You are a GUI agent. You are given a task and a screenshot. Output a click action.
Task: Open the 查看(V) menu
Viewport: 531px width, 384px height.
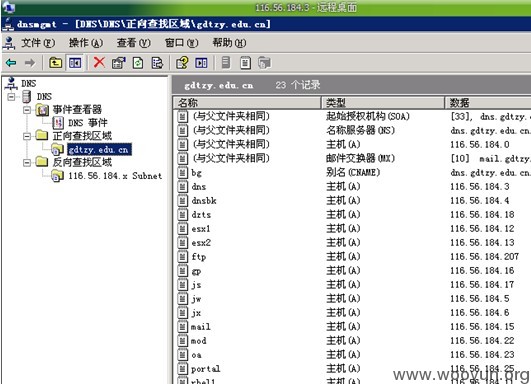point(133,43)
